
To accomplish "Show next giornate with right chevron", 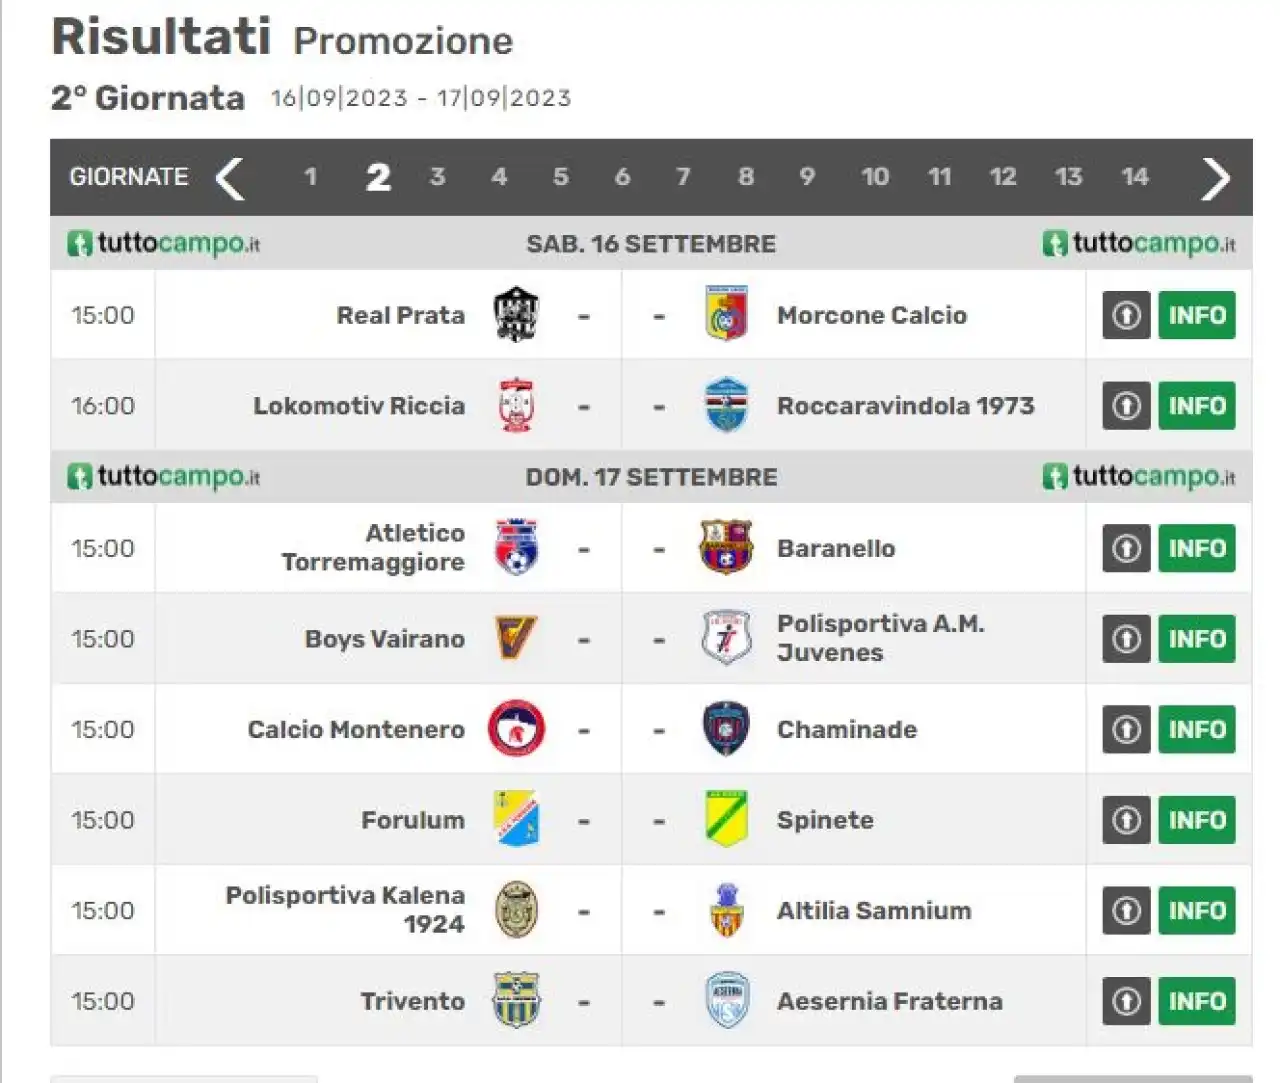I will pos(1215,178).
